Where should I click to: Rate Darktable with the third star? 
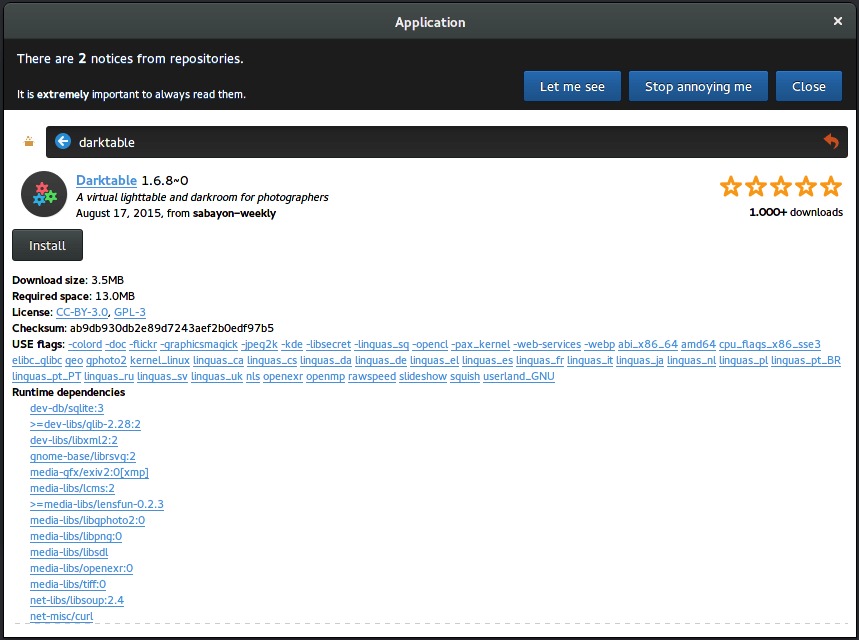click(781, 186)
